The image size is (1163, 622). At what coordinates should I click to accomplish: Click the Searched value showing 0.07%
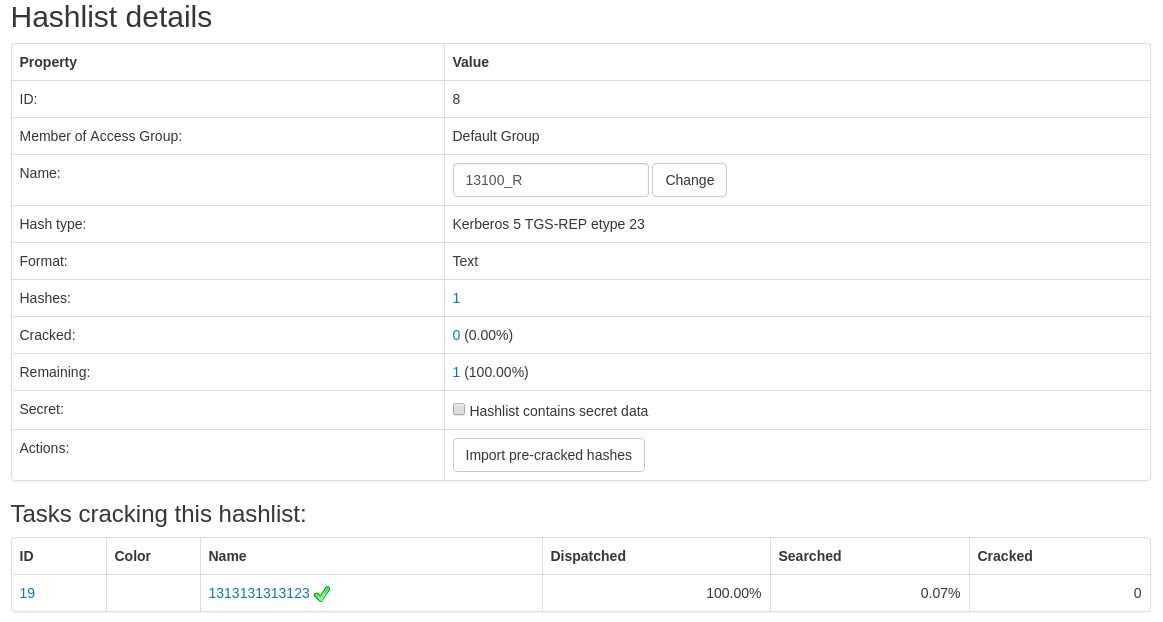pyautogui.click(x=941, y=593)
